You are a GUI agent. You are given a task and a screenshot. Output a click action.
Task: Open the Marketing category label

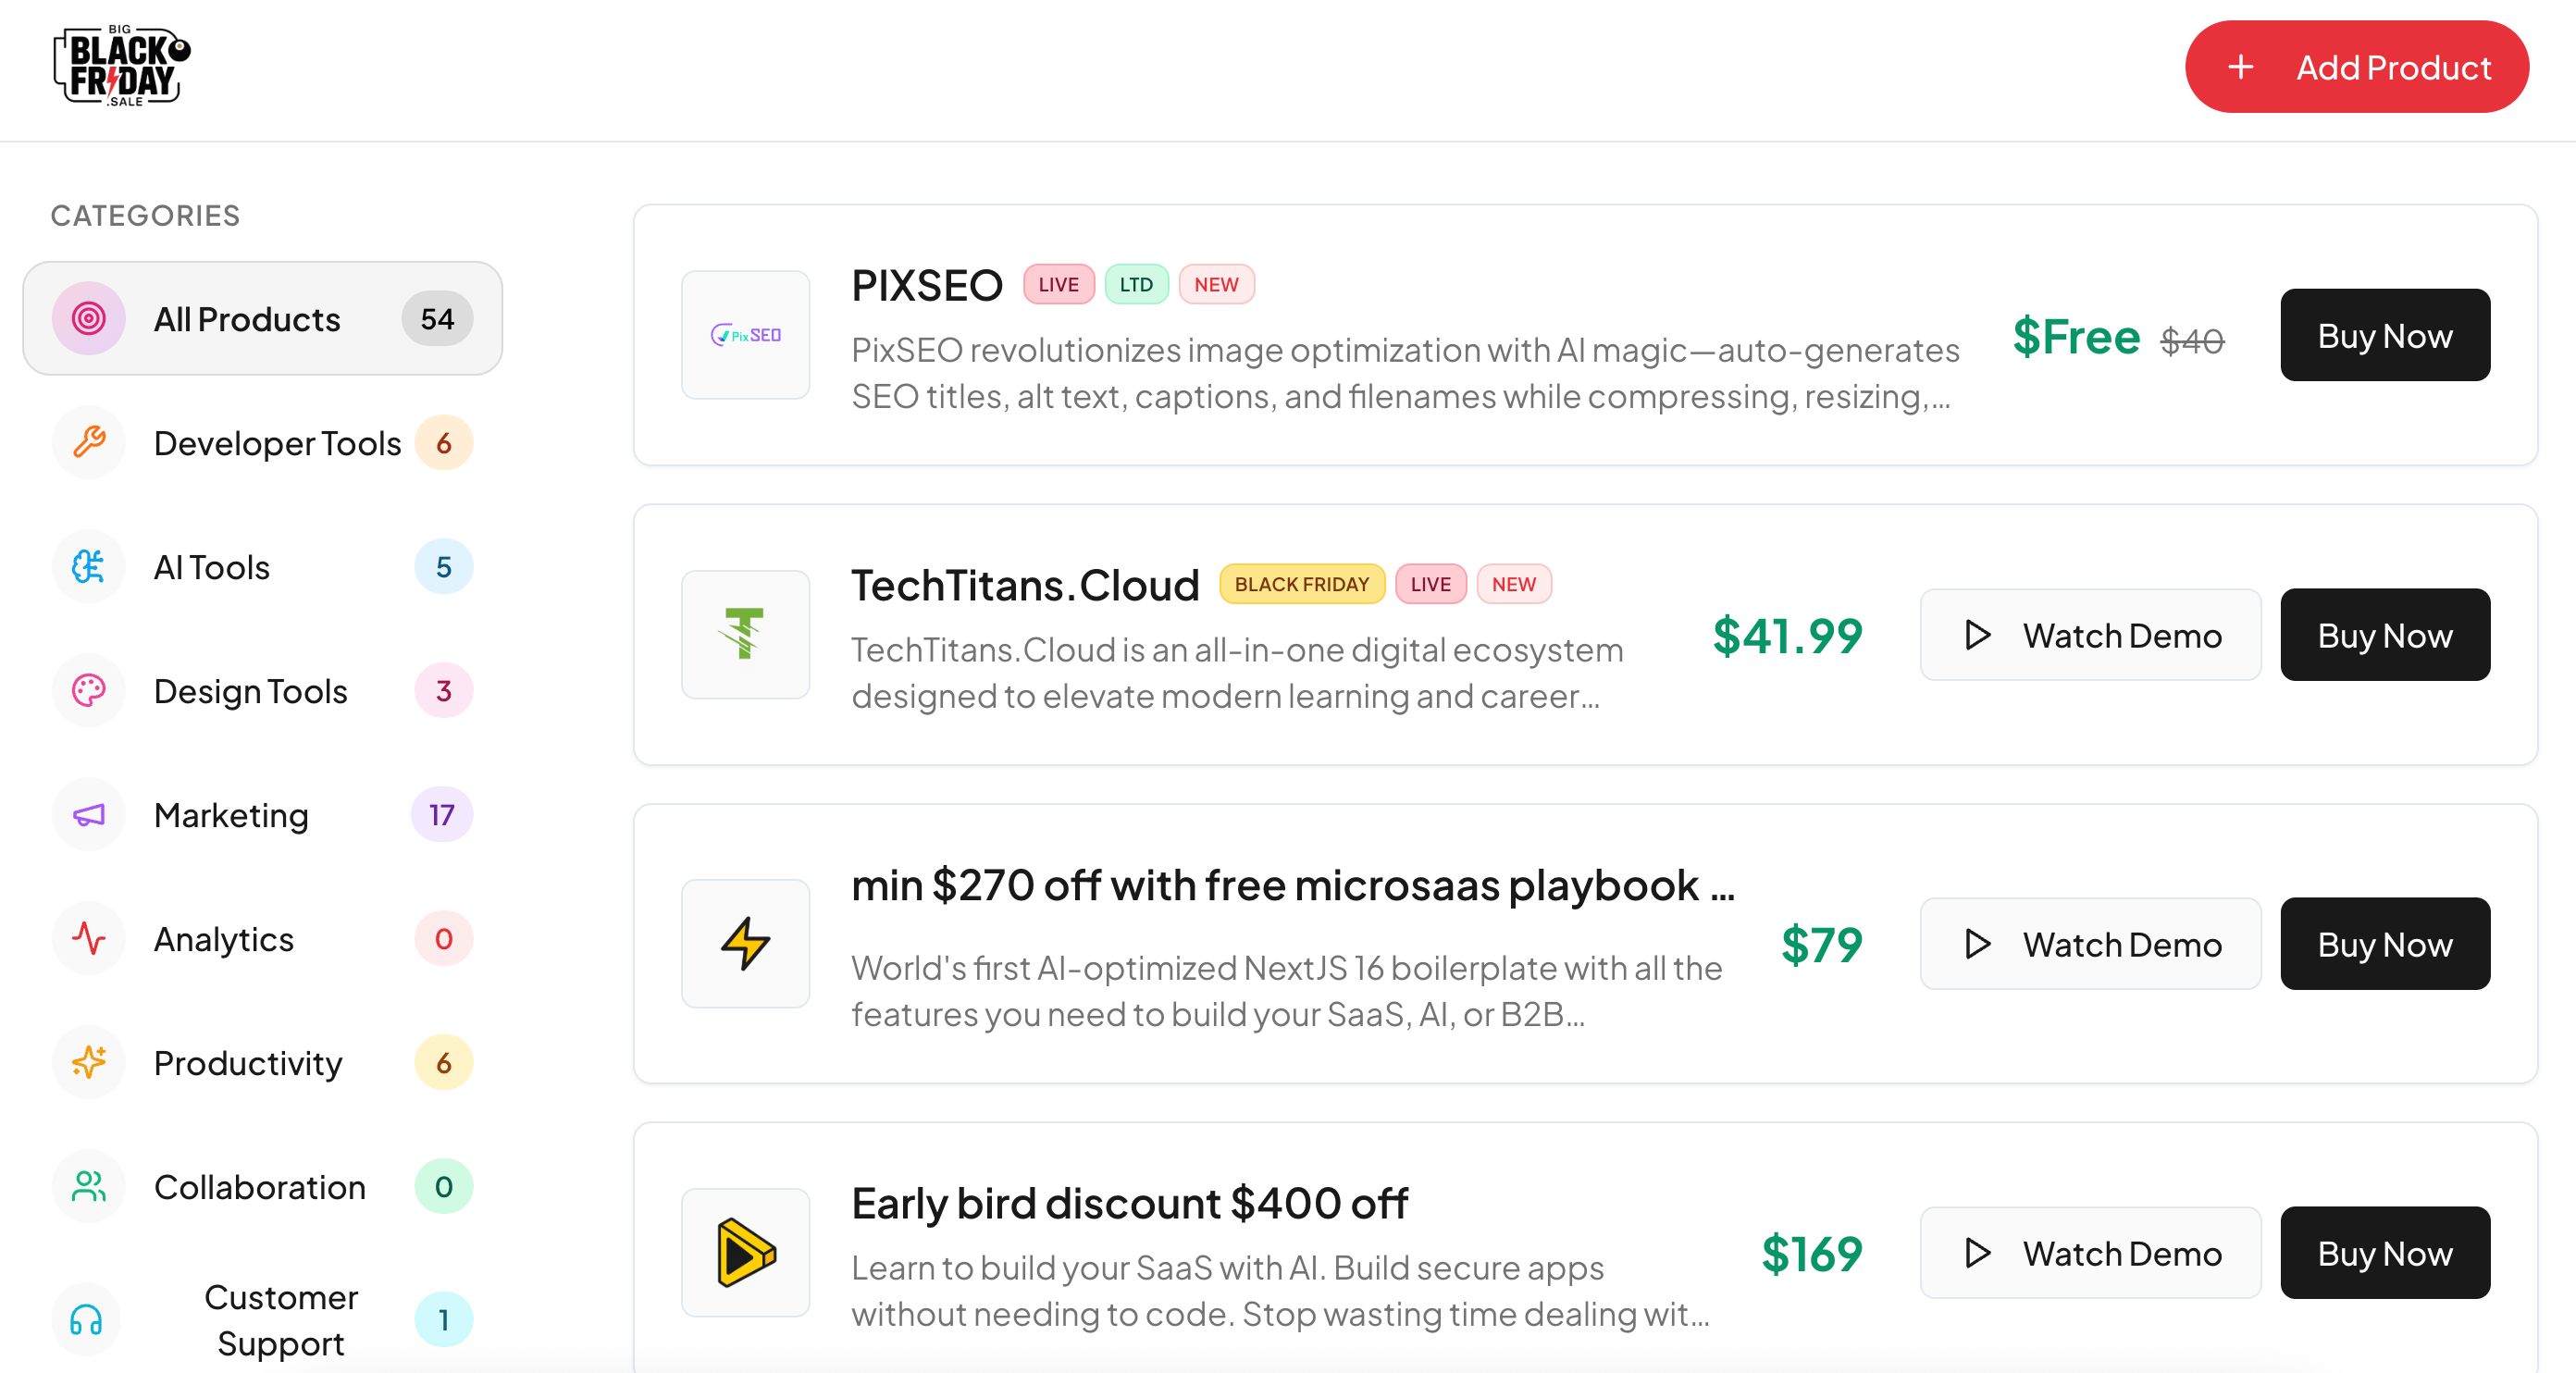[x=231, y=815]
